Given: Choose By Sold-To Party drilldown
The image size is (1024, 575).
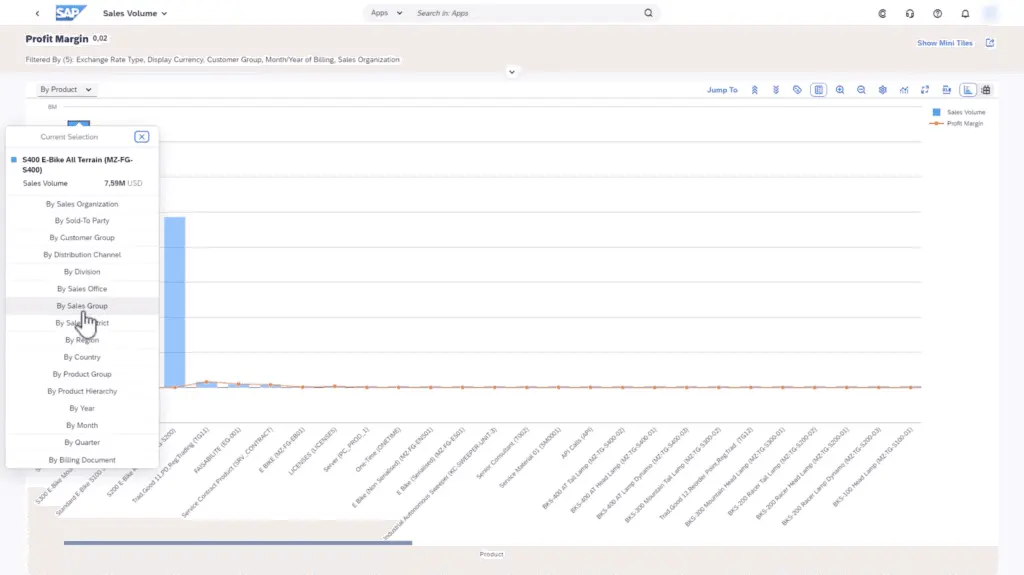Looking at the screenshot, I should pos(82,221).
